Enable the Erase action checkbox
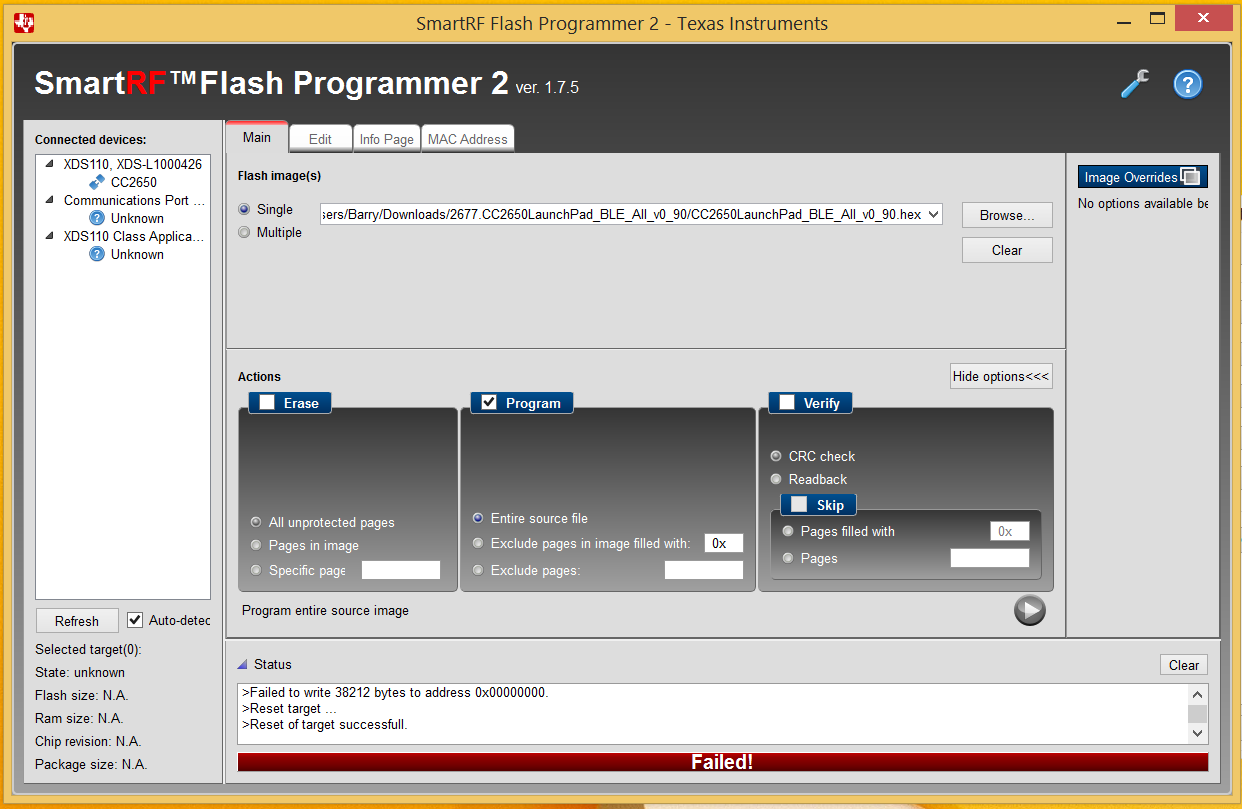 pos(267,403)
